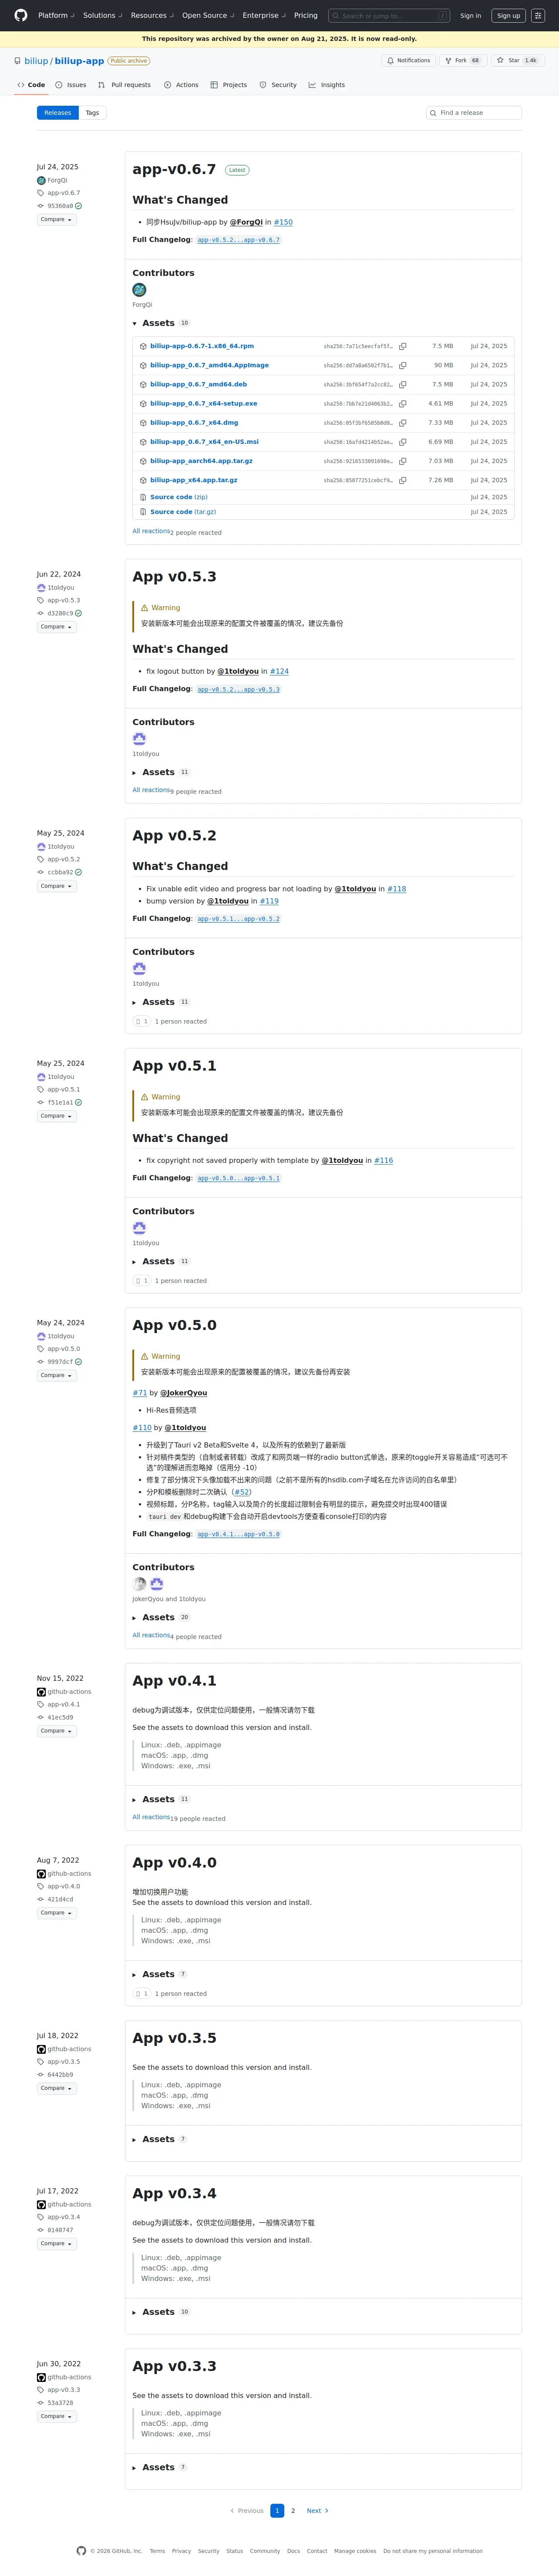Switch to the Security tab
Viewport: 559px width, 2576px height.
point(278,85)
